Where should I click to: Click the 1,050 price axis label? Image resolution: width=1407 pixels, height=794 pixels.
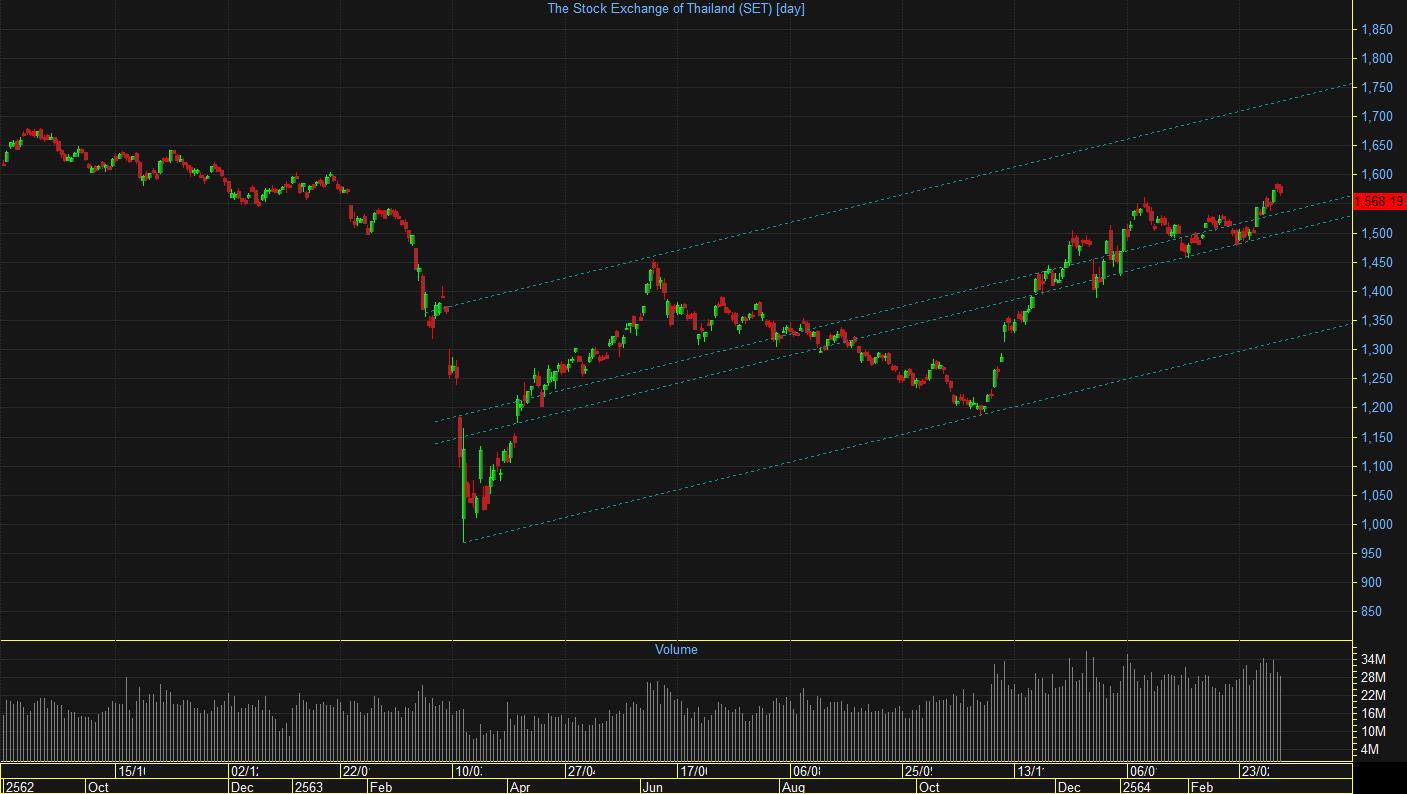tap(1377, 496)
